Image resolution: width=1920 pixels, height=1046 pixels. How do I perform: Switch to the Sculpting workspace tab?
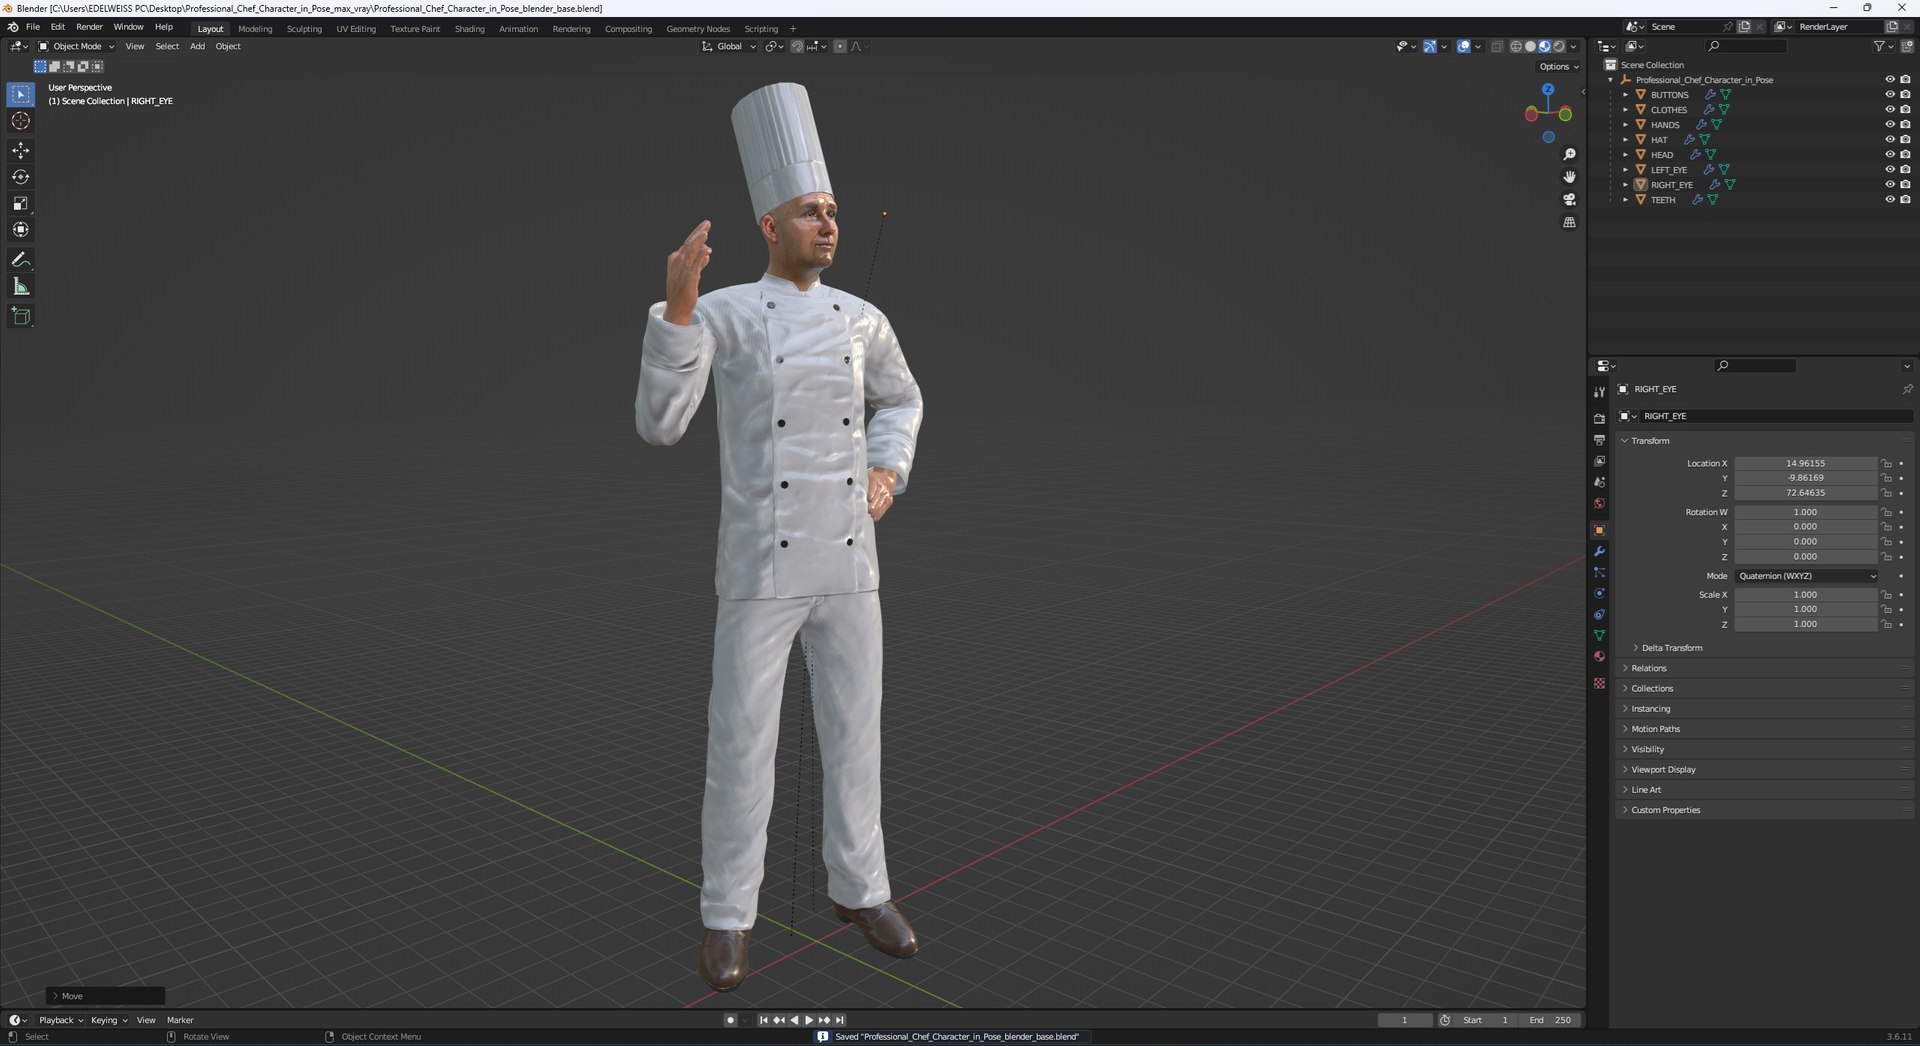point(304,29)
